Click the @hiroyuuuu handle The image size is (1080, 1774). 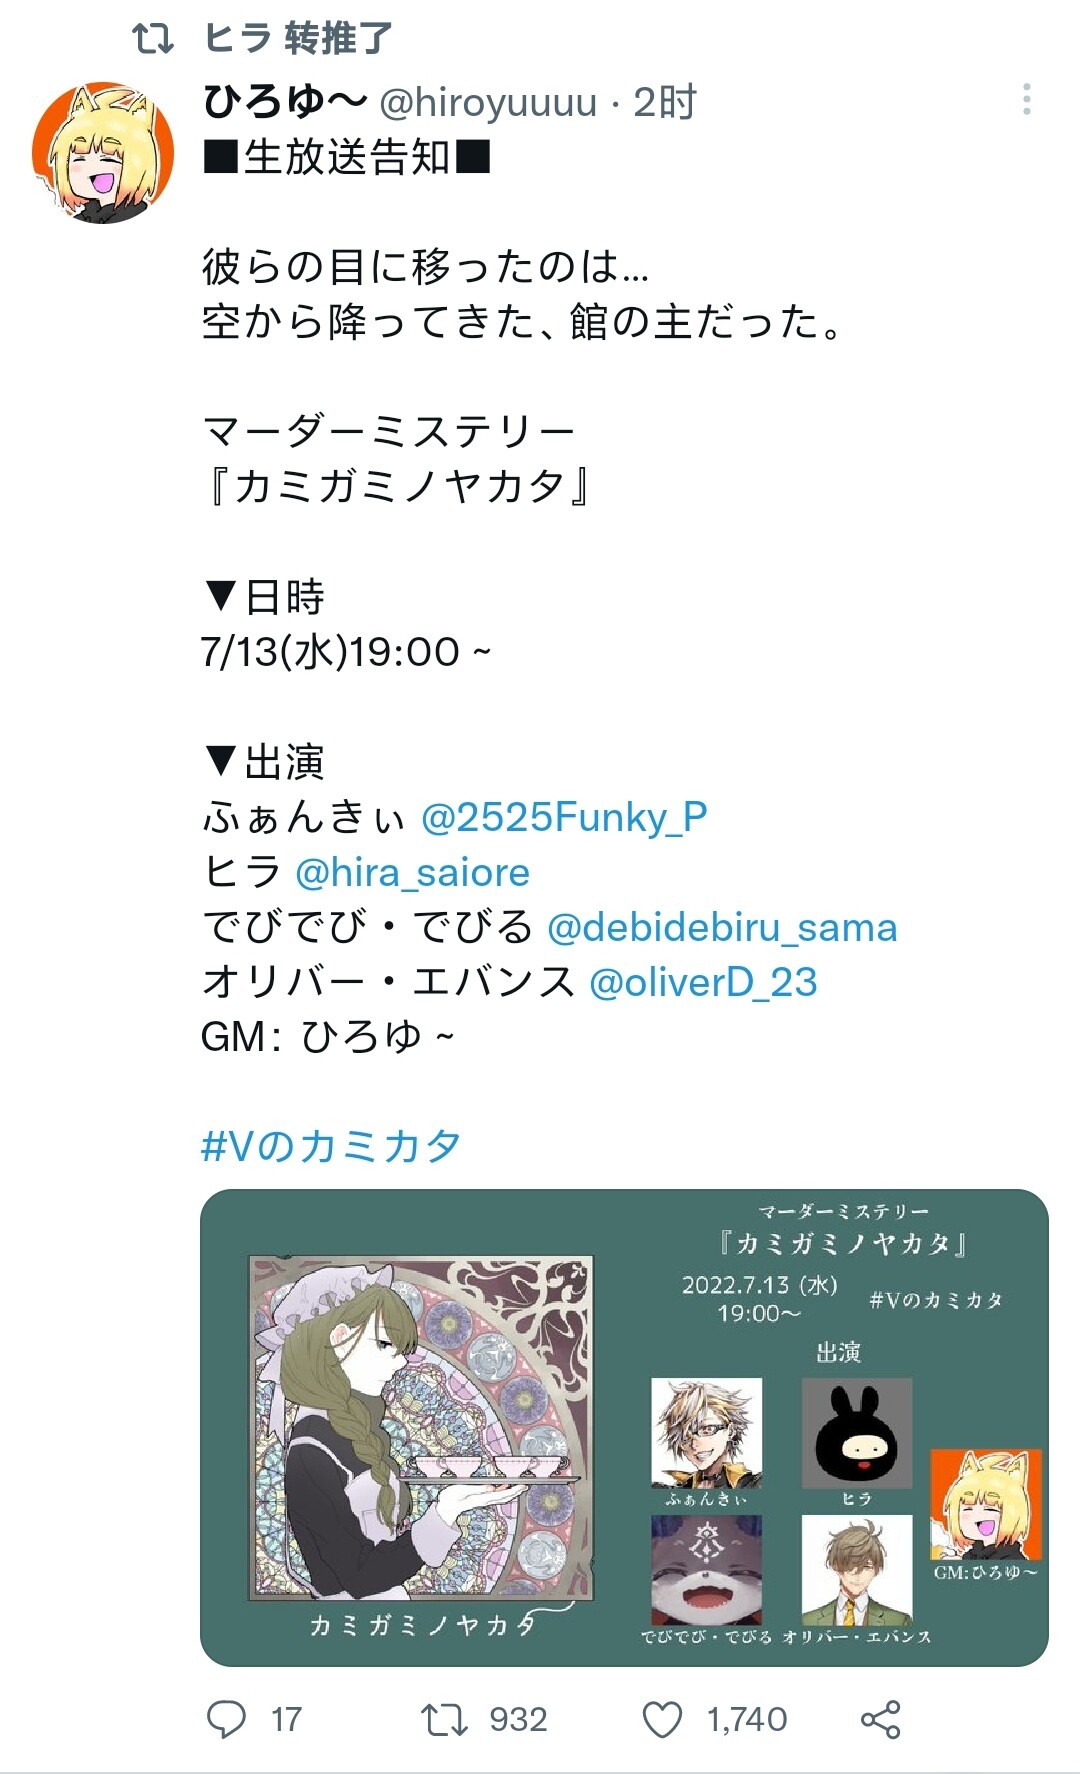487,102
